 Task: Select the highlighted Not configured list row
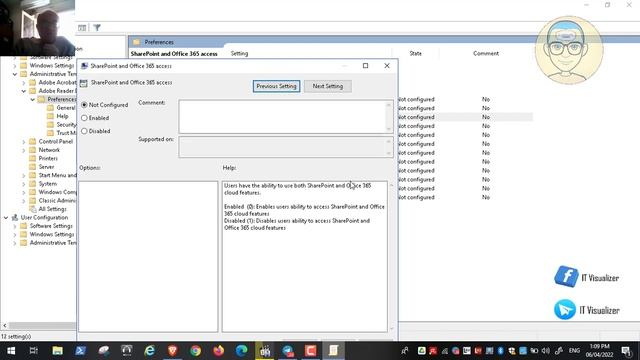465,117
